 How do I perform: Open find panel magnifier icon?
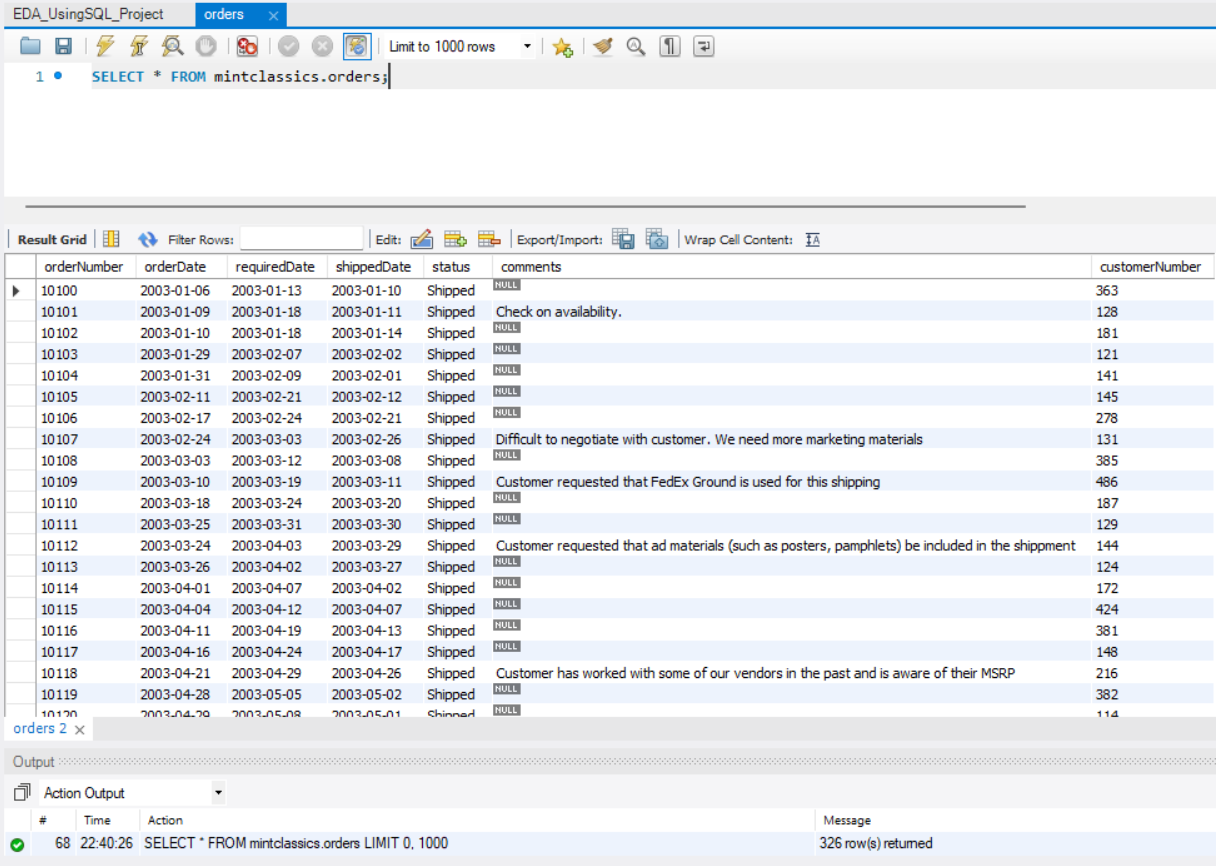(636, 46)
